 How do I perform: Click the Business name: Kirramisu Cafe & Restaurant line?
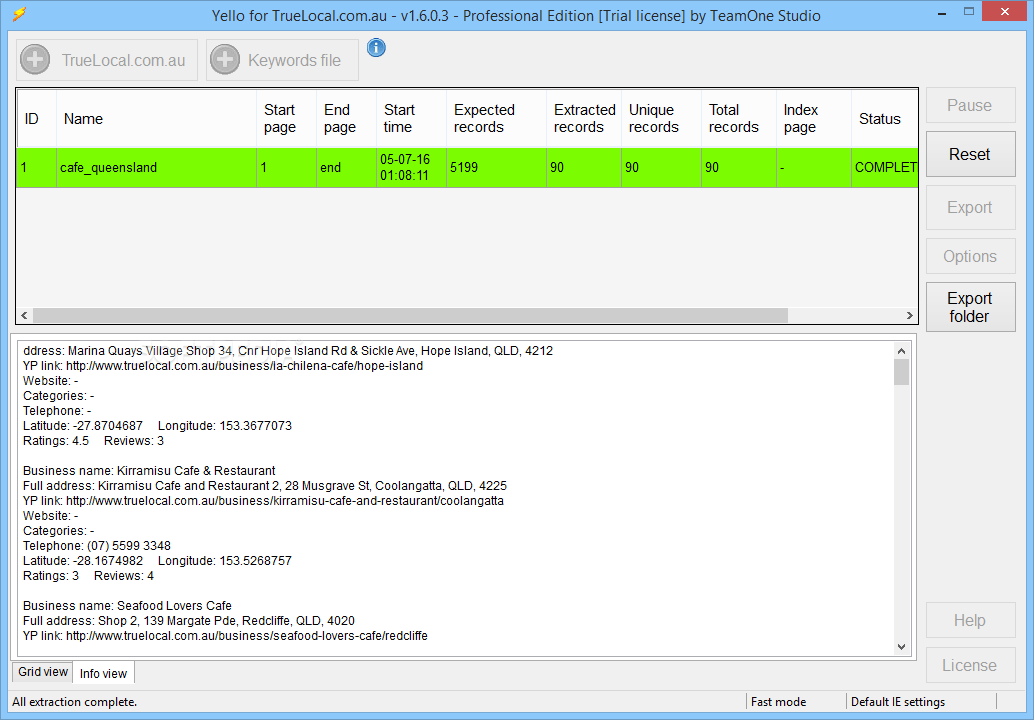click(x=149, y=471)
